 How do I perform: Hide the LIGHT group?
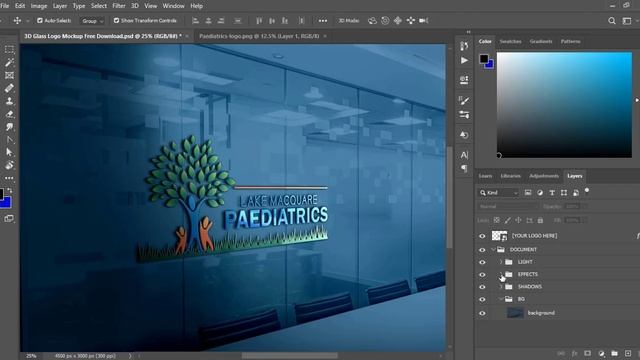coord(482,262)
